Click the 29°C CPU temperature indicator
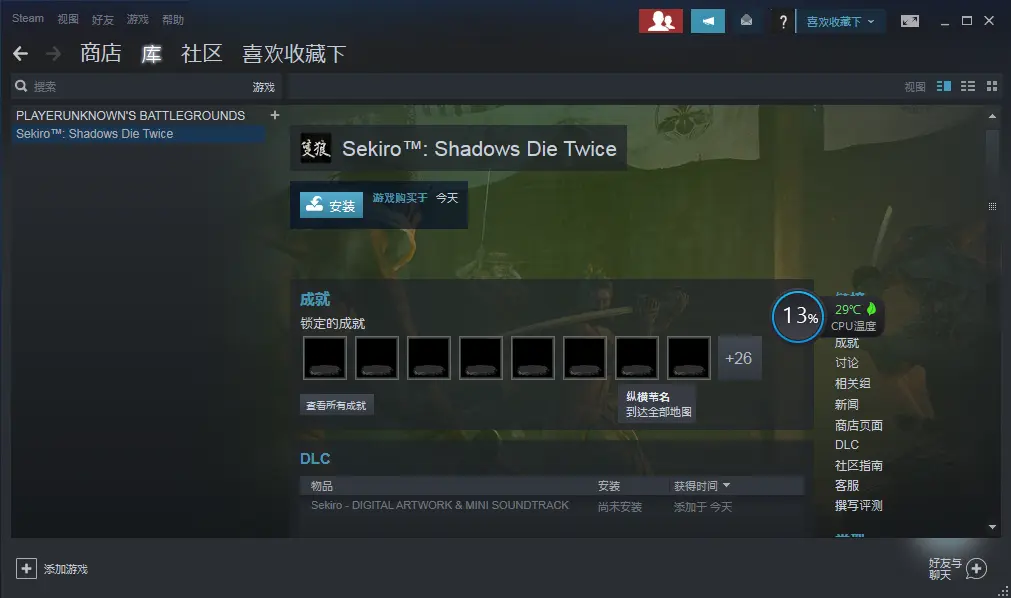 click(854, 317)
